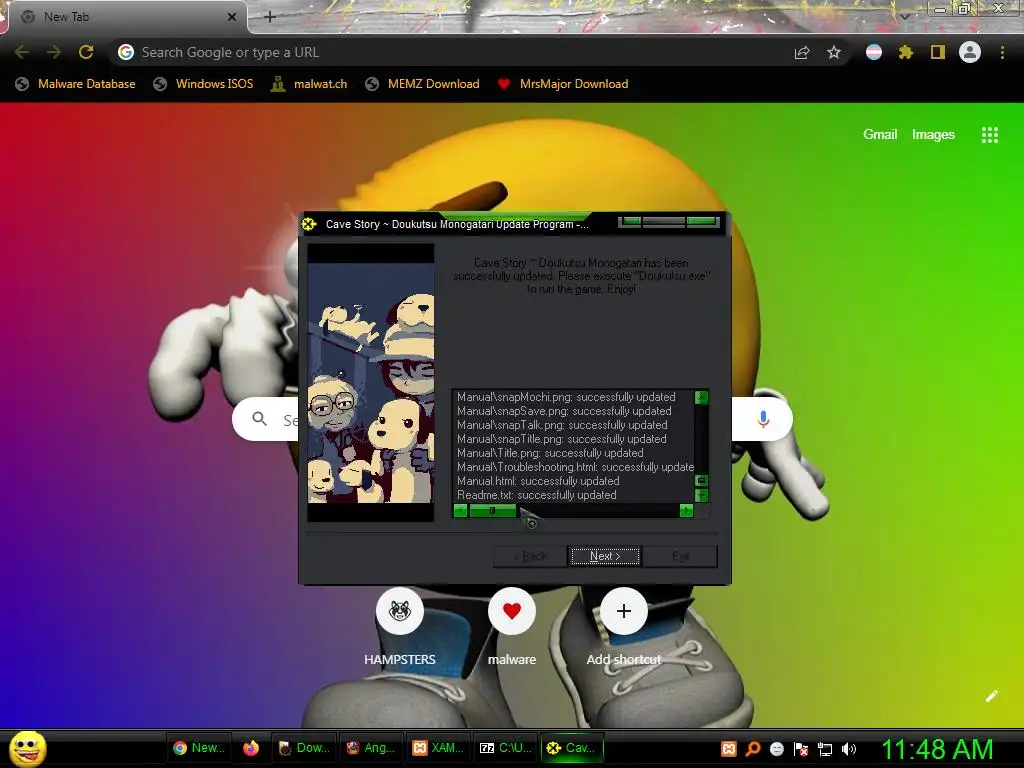Viewport: 1024px width, 768px height.
Task: Click the orange magnifier tray icon
Action: (x=752, y=749)
